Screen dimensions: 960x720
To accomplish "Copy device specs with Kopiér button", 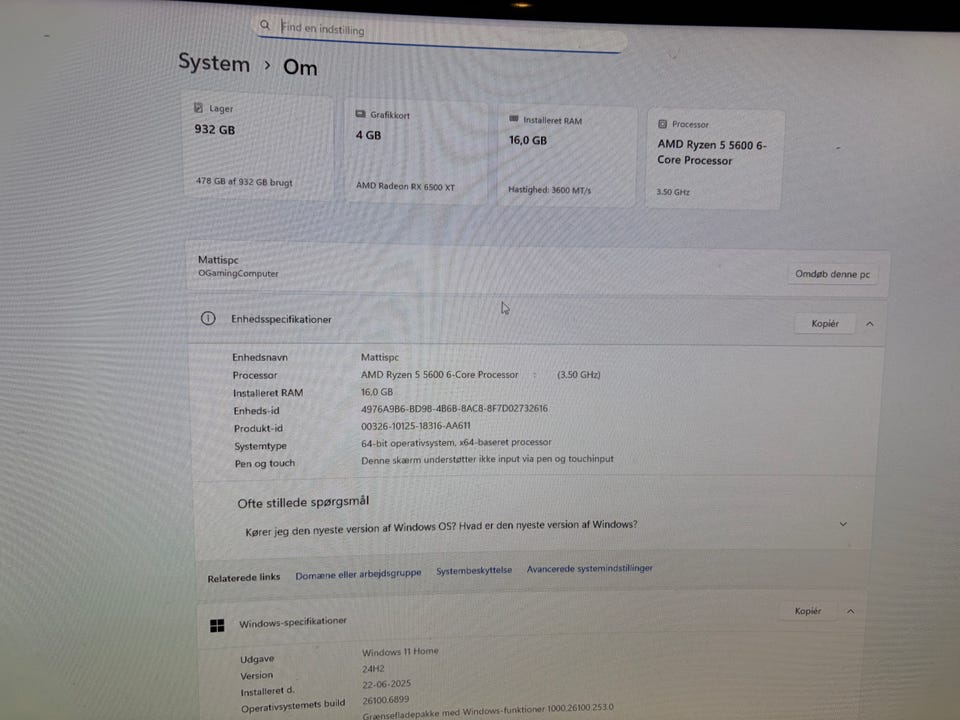I will 825,323.
